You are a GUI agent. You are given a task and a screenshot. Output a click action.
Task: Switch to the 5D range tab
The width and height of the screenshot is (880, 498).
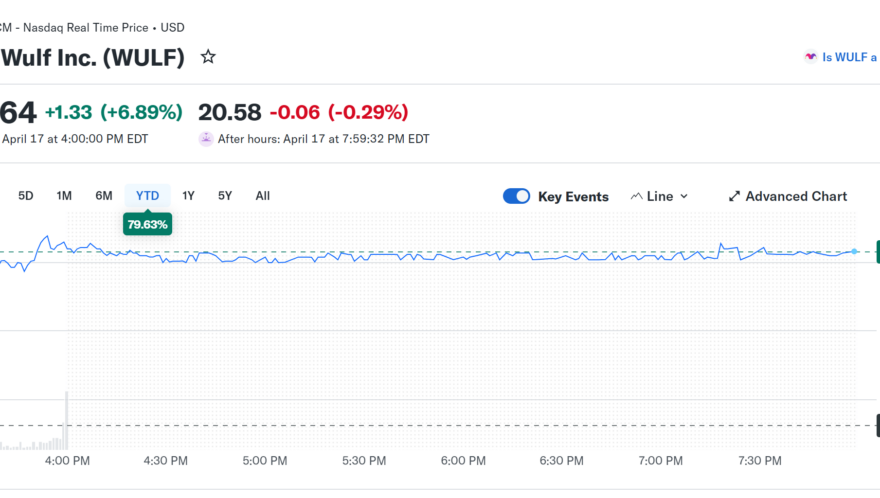[26, 196]
